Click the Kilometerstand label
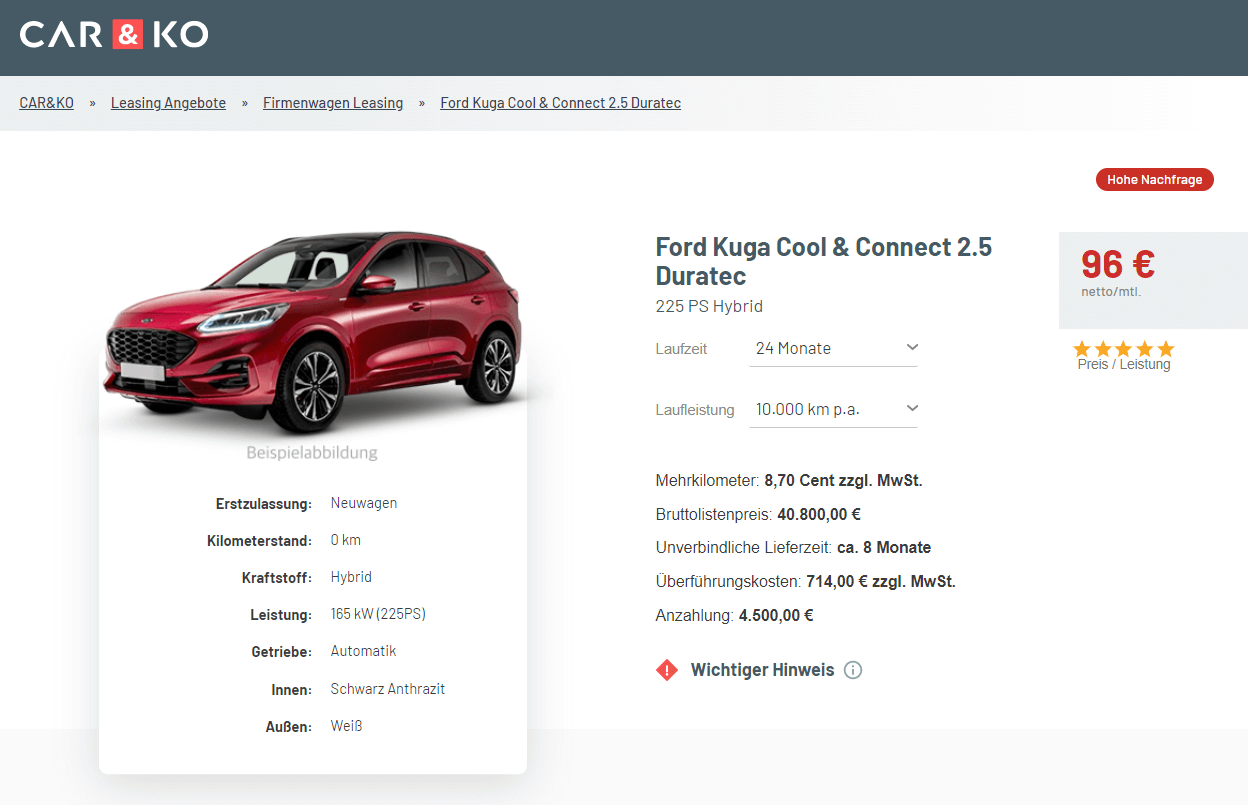This screenshot has height=805, width=1248. point(260,540)
